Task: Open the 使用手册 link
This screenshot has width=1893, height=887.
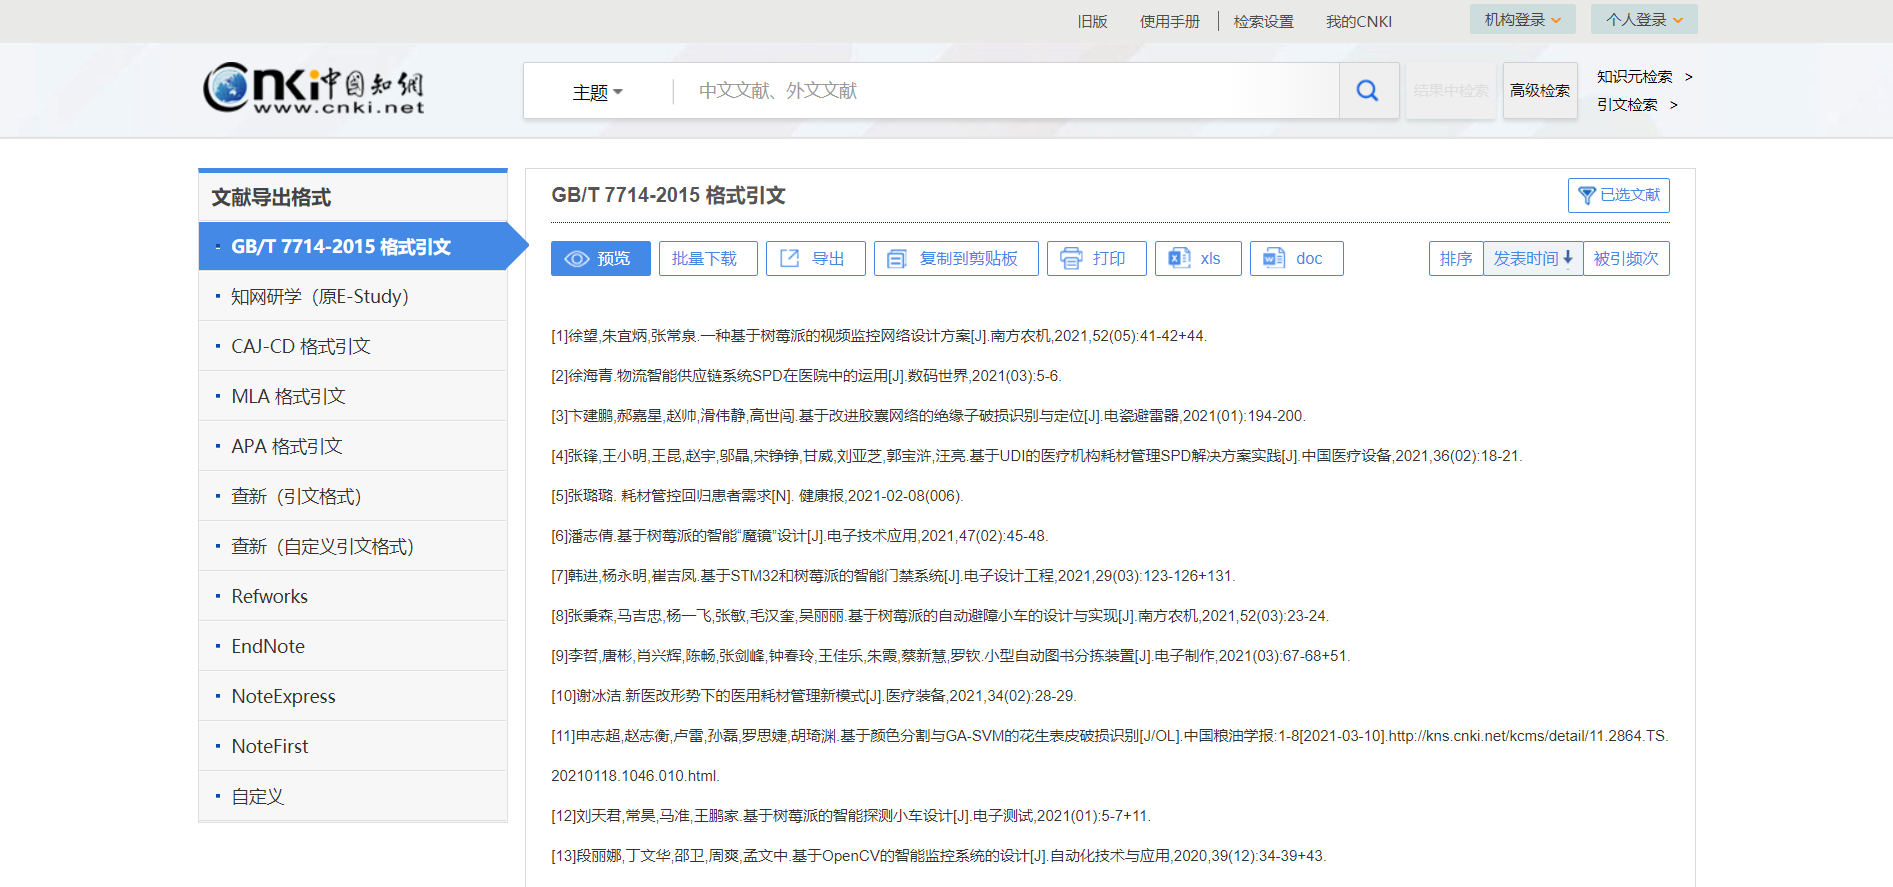Action: [x=1169, y=21]
